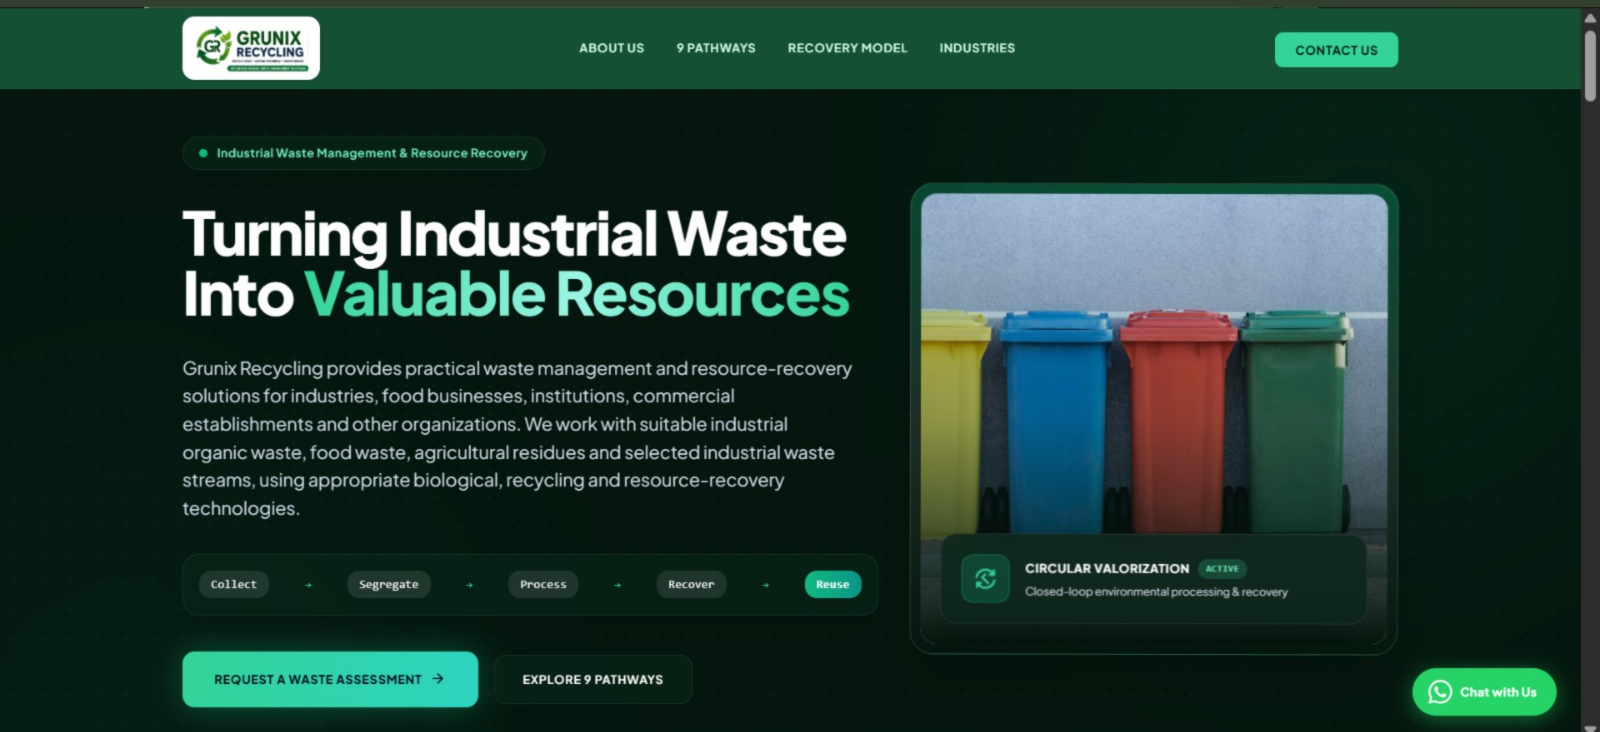Open the About Us menu
The height and width of the screenshot is (732, 1600).
point(612,48)
